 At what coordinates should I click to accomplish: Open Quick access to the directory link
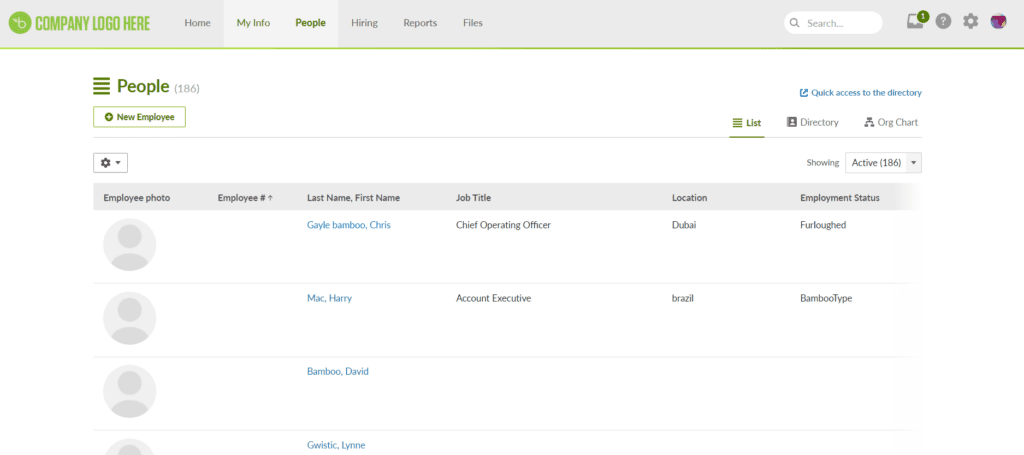click(x=861, y=93)
